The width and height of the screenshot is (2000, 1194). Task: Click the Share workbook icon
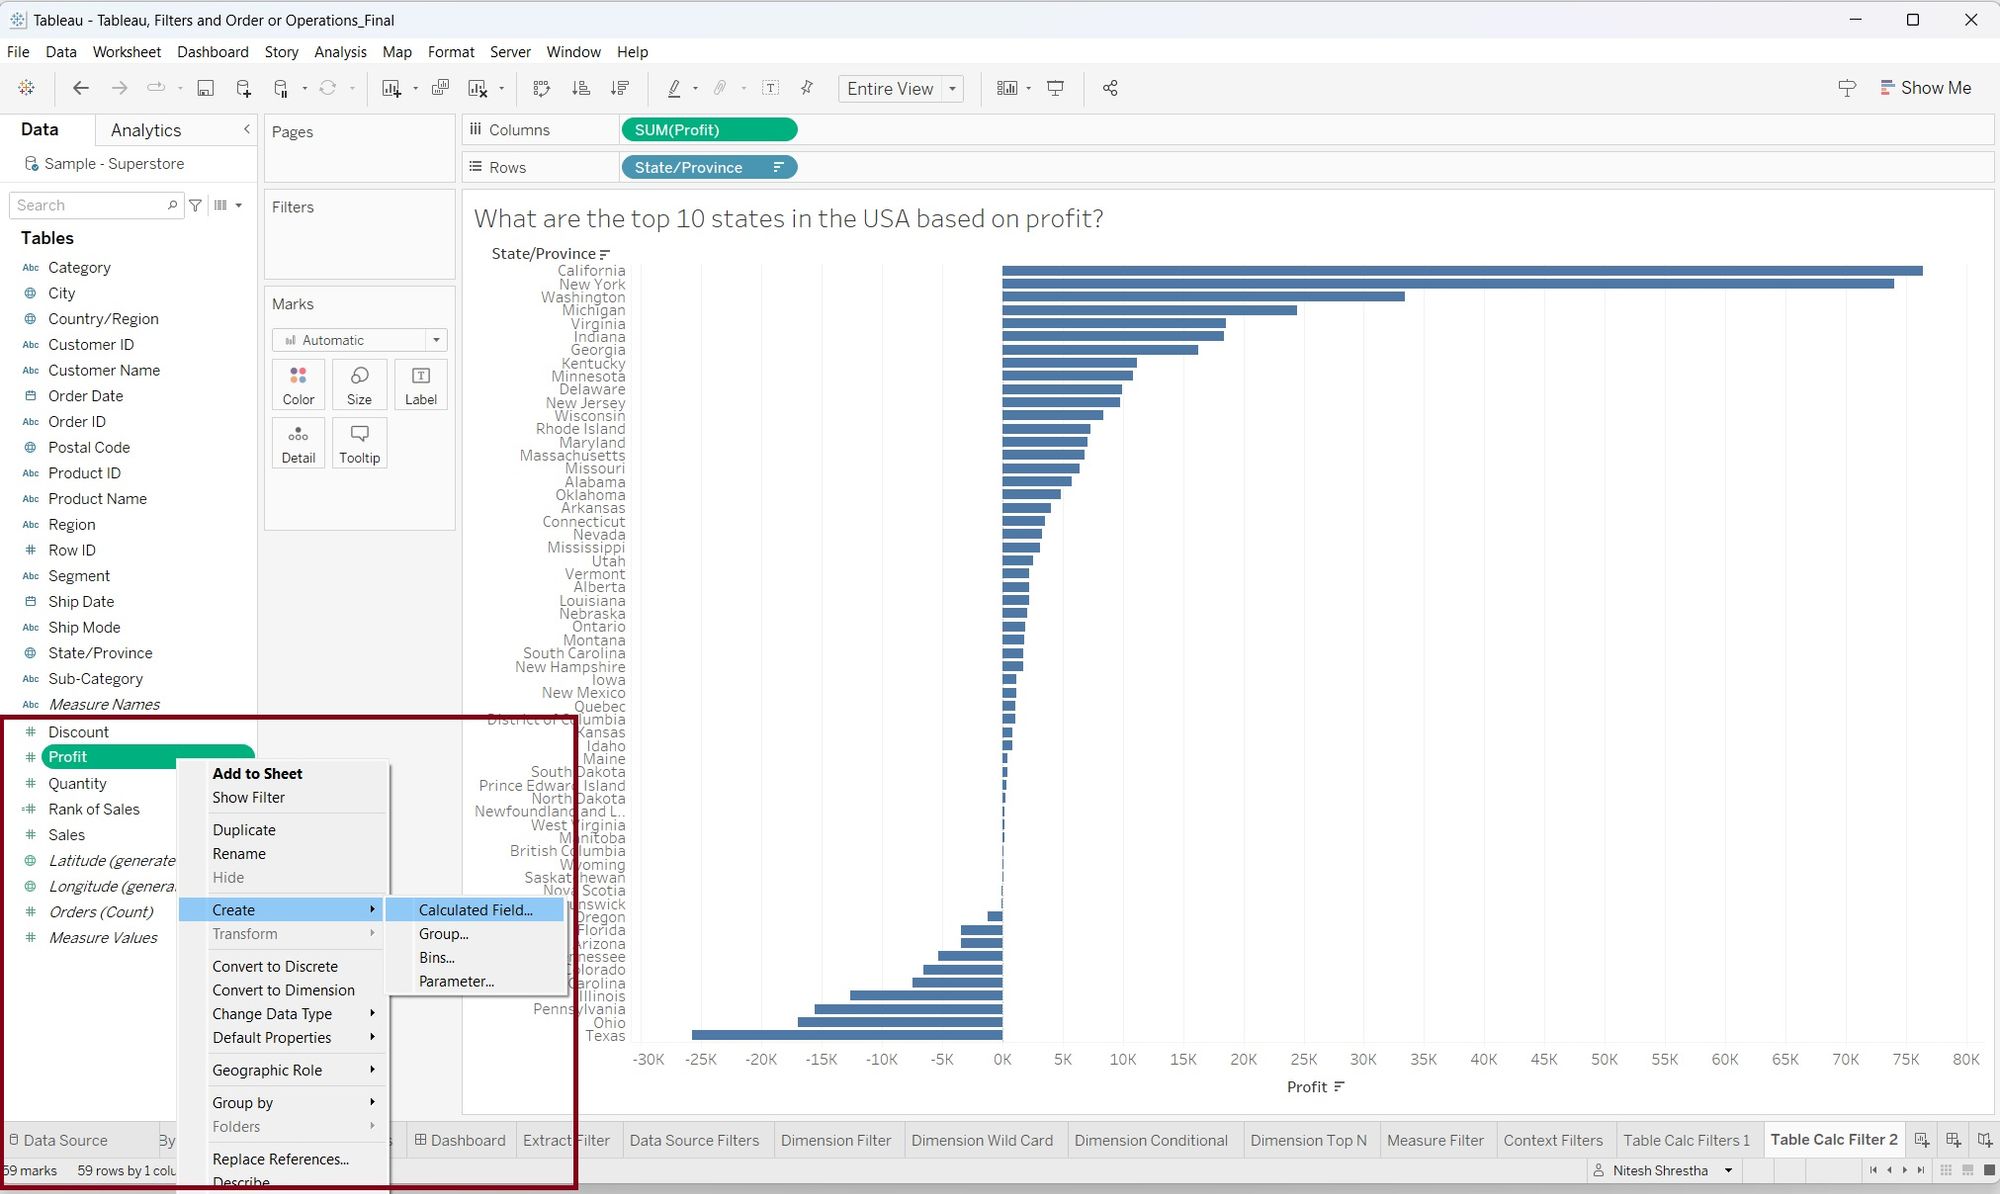coord(1110,89)
